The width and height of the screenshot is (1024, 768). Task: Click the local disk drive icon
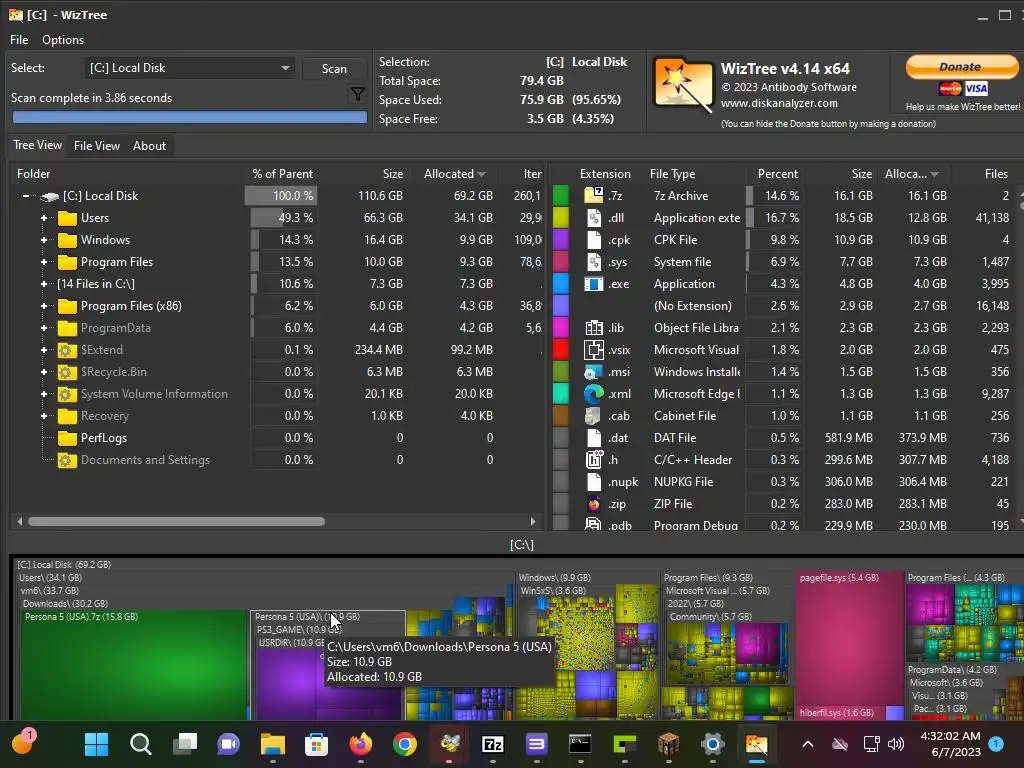pyautogui.click(x=49, y=196)
